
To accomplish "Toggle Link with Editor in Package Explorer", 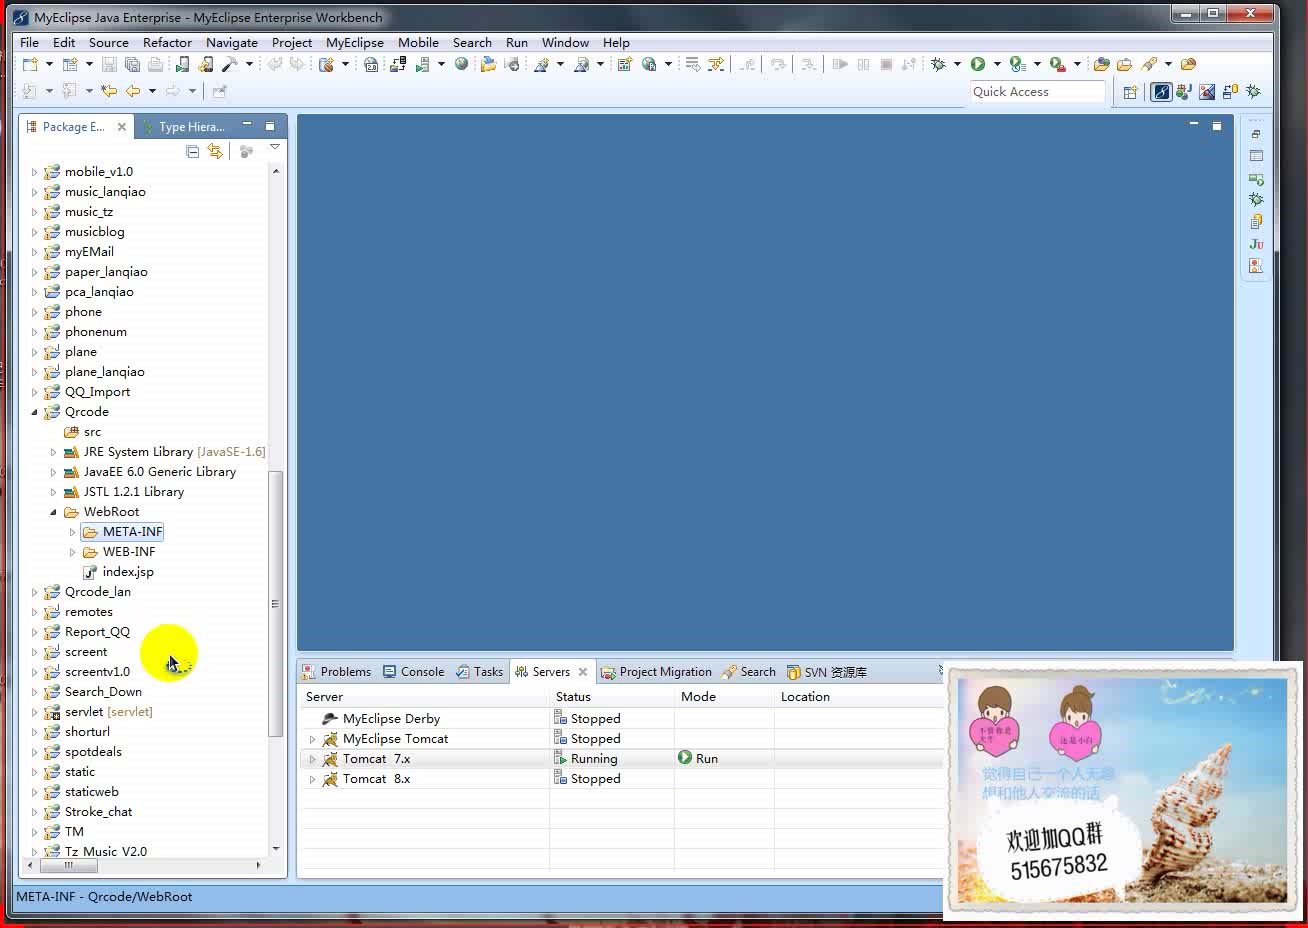I will coord(215,151).
